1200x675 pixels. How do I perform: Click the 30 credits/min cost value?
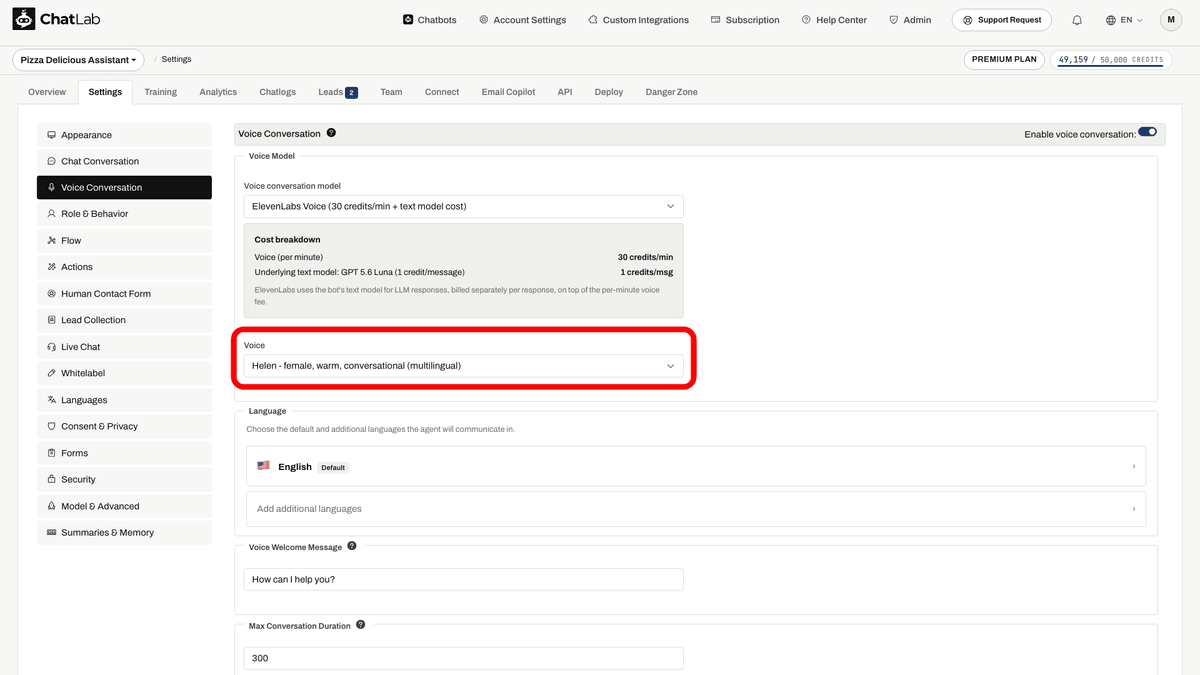point(645,257)
